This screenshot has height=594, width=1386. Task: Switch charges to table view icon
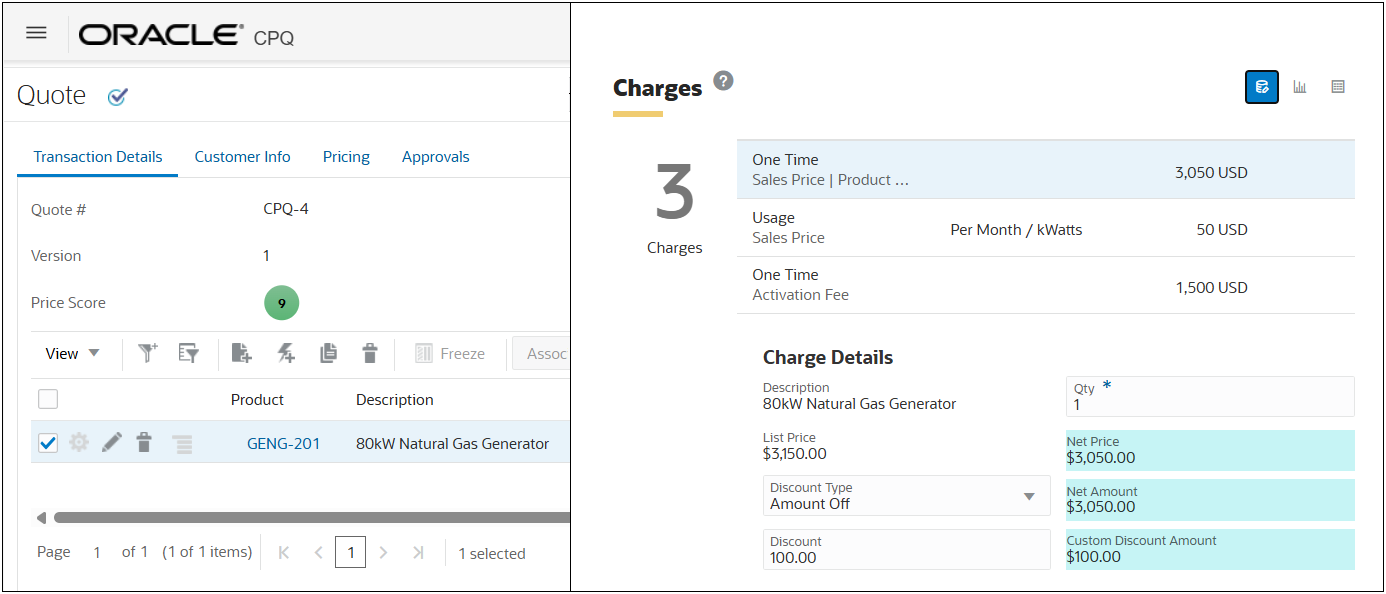point(1338,87)
